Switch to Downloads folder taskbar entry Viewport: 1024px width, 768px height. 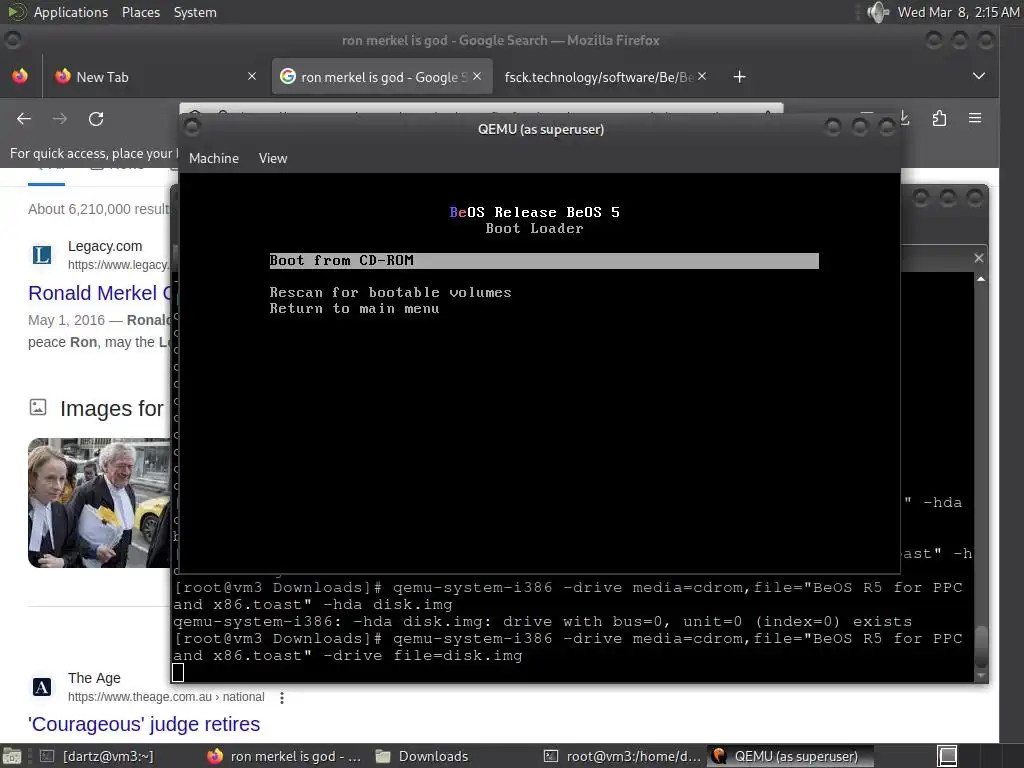click(422, 756)
